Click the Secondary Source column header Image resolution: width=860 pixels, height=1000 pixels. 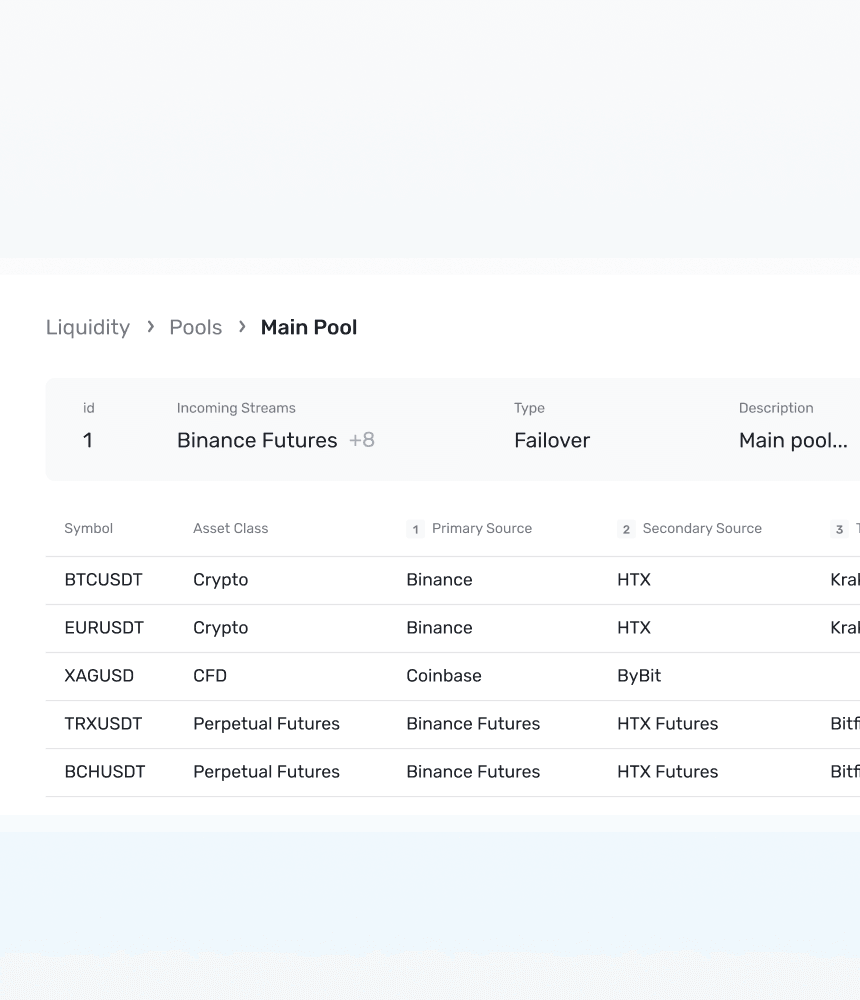[702, 528]
